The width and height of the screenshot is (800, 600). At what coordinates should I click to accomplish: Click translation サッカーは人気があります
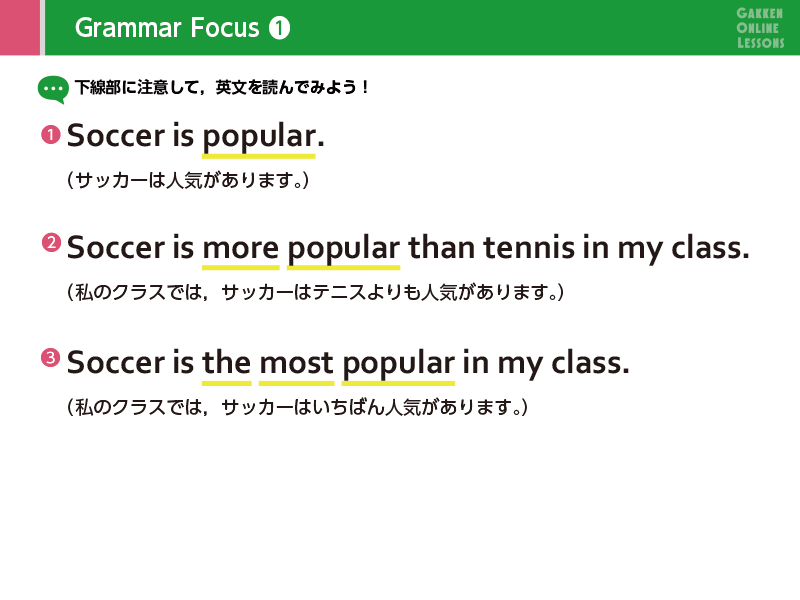click(188, 180)
